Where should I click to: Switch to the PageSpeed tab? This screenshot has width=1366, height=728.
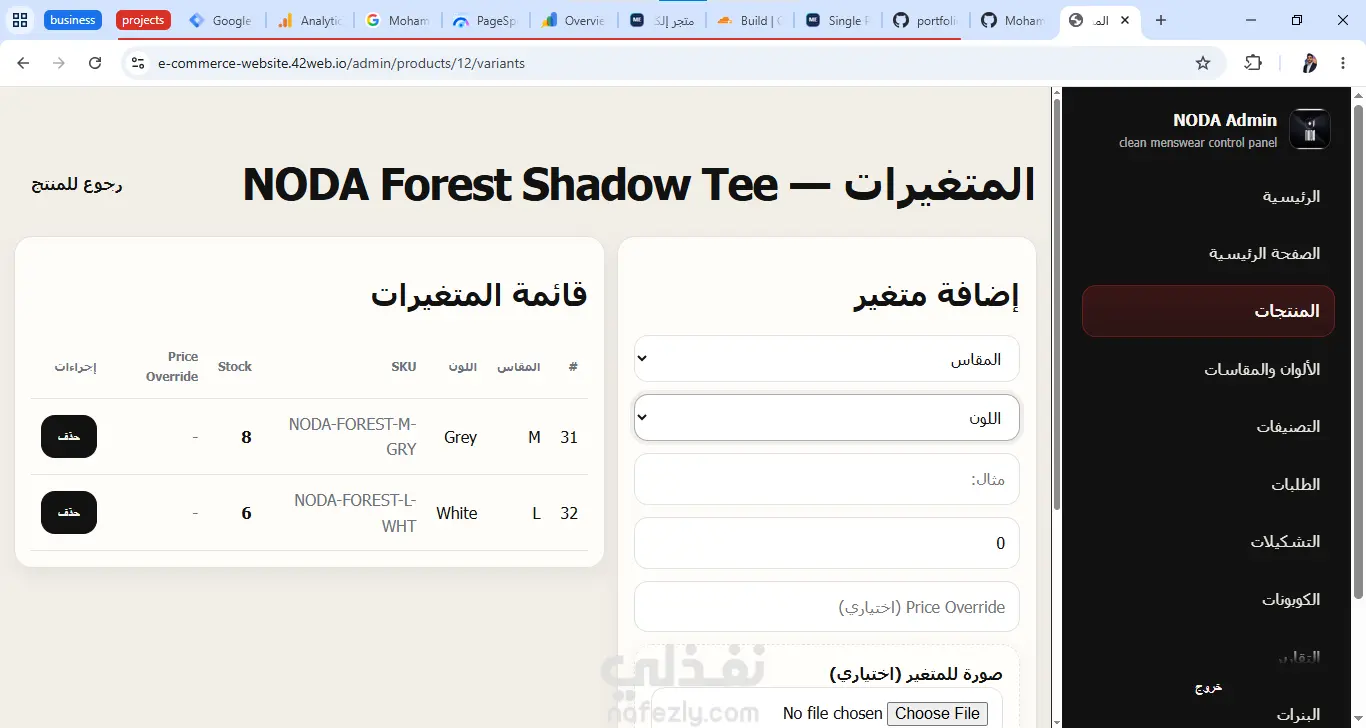point(486,20)
